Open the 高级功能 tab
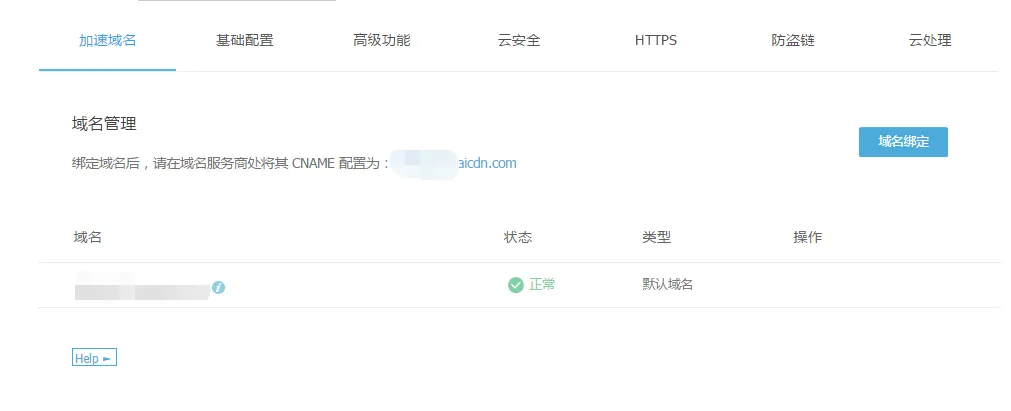 [382, 41]
